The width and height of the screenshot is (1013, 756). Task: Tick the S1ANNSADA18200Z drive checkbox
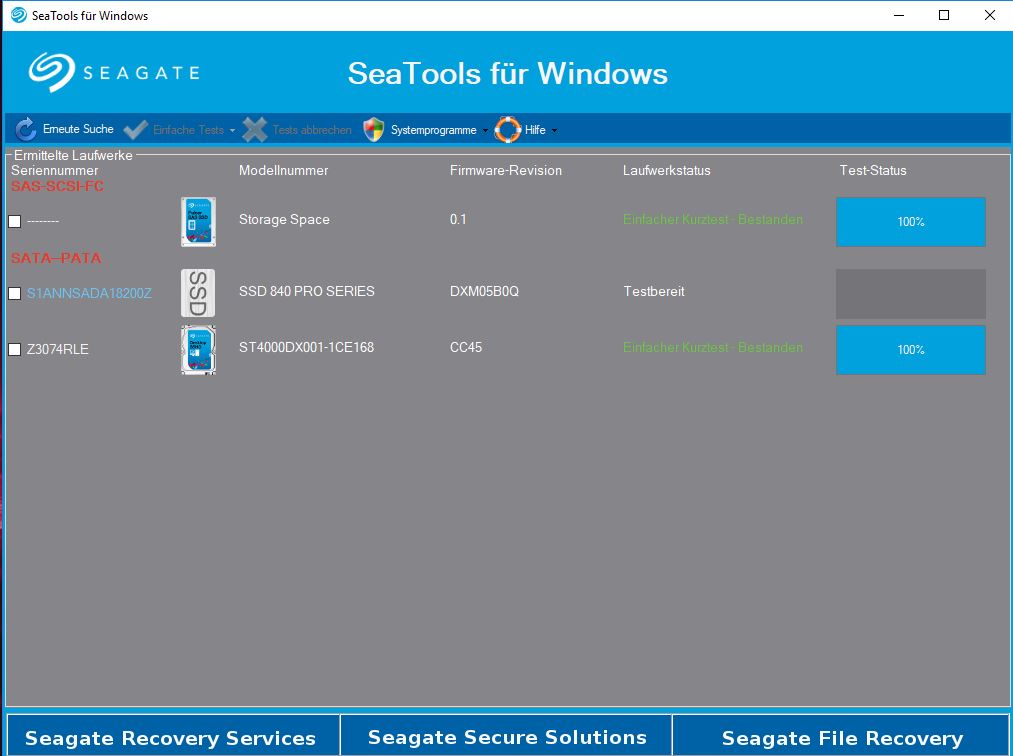point(15,293)
